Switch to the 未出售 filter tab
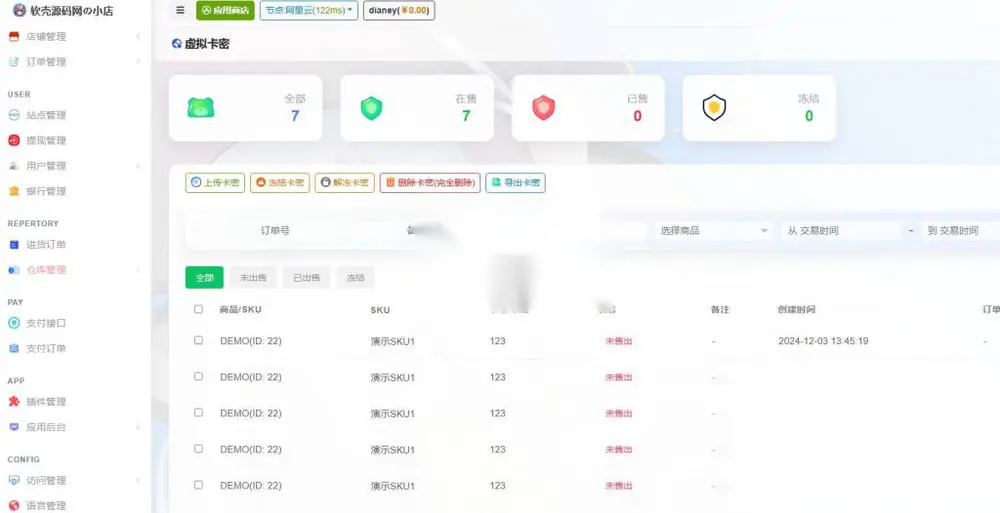This screenshot has height=513, width=1000. [253, 278]
